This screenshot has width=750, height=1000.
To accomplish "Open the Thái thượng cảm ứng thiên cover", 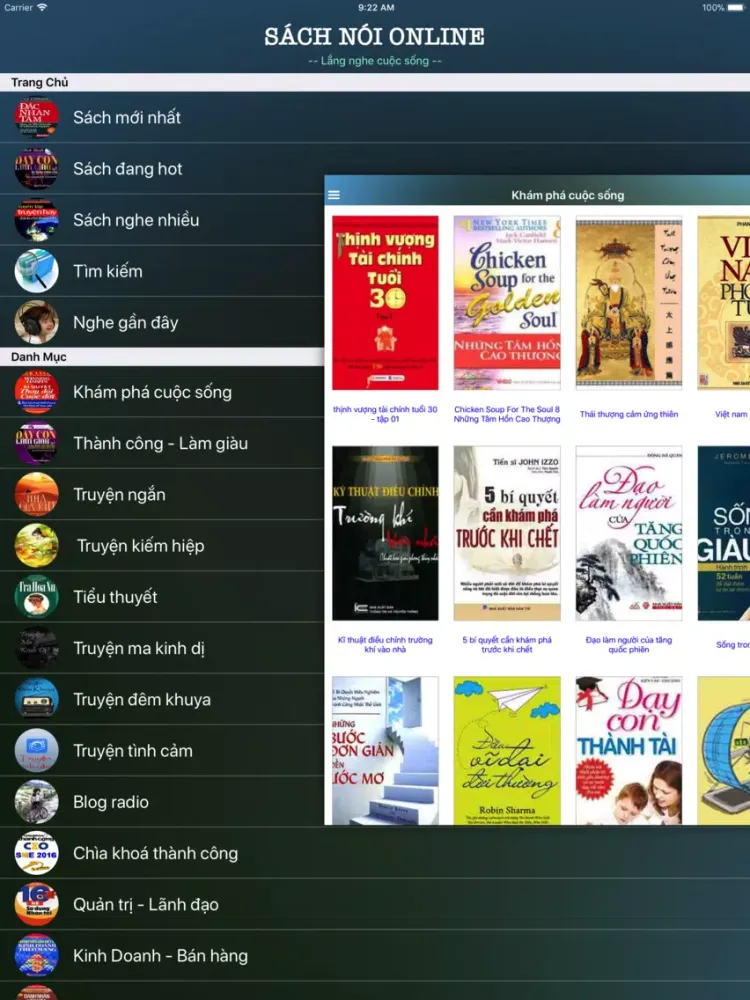I will click(629, 302).
